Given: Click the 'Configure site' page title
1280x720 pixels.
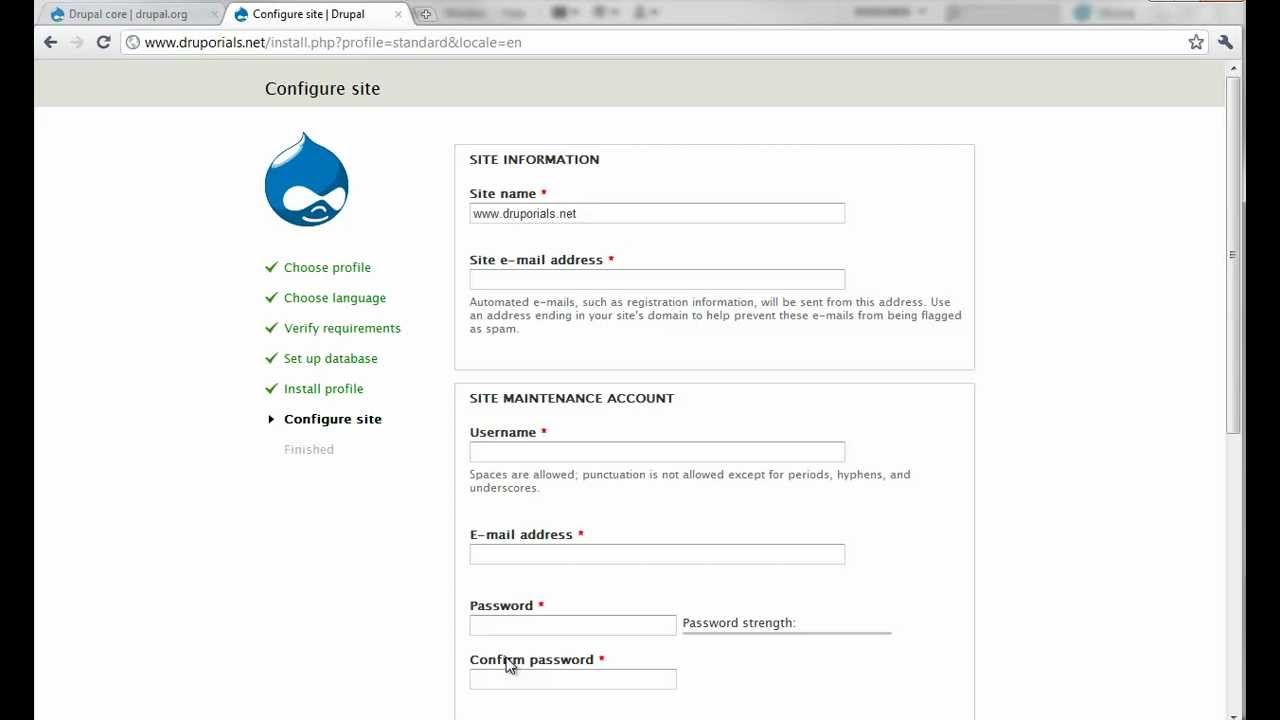Looking at the screenshot, I should tap(322, 89).
